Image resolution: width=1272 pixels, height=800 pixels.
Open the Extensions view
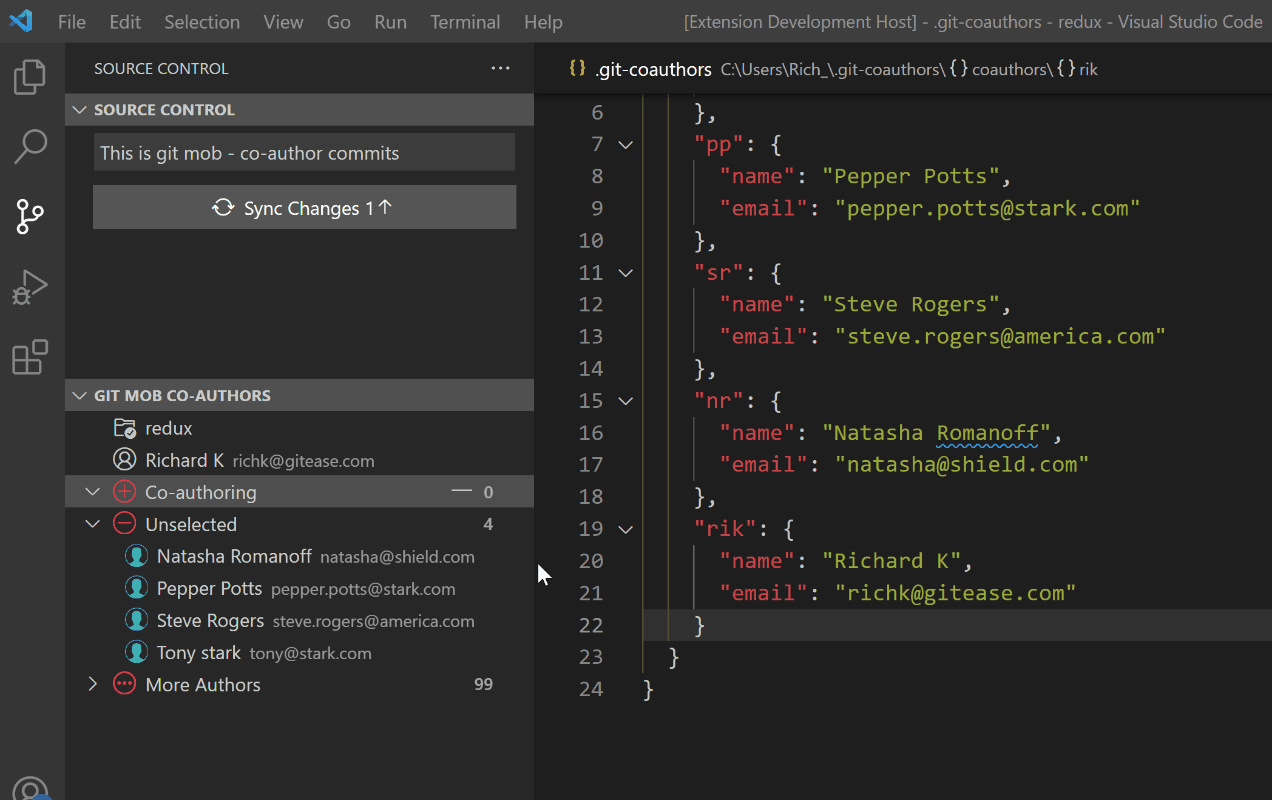click(x=30, y=357)
